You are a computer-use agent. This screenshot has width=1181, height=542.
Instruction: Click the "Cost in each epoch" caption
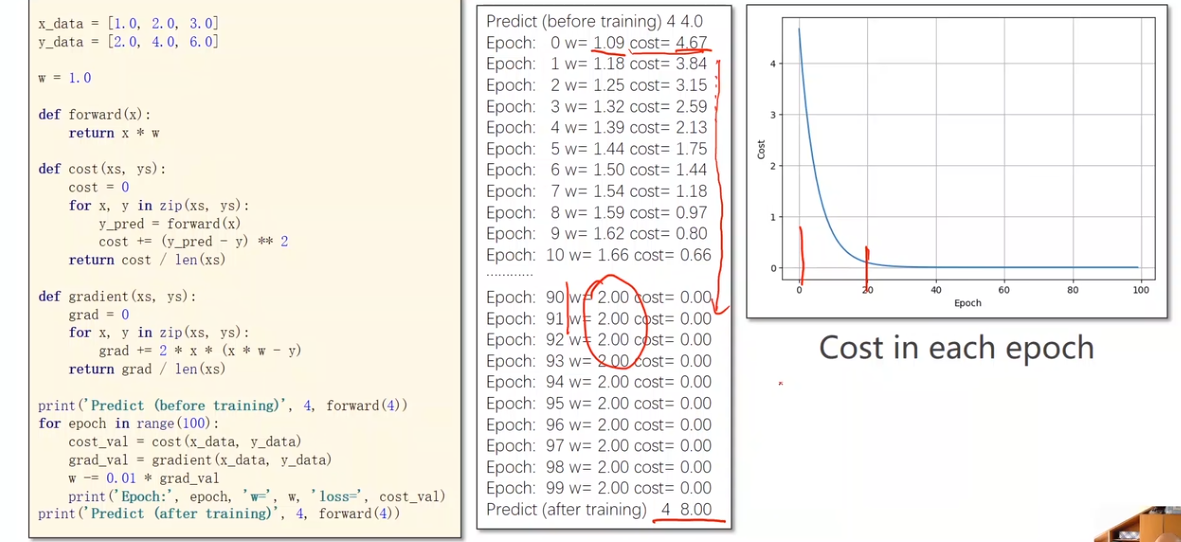pos(956,348)
